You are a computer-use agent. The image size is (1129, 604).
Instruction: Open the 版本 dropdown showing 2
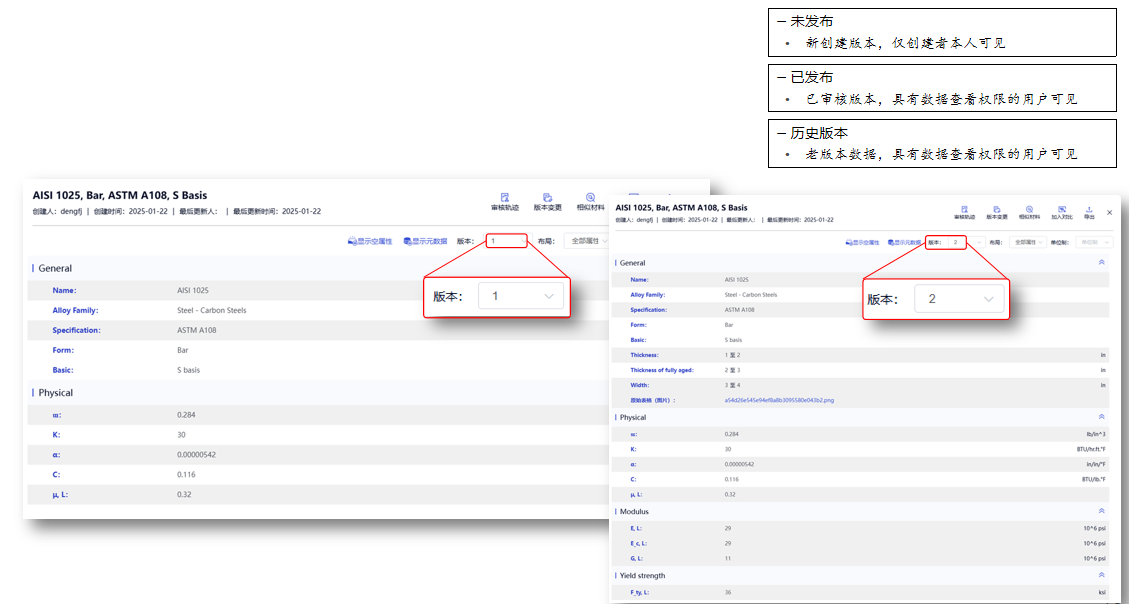(x=966, y=243)
